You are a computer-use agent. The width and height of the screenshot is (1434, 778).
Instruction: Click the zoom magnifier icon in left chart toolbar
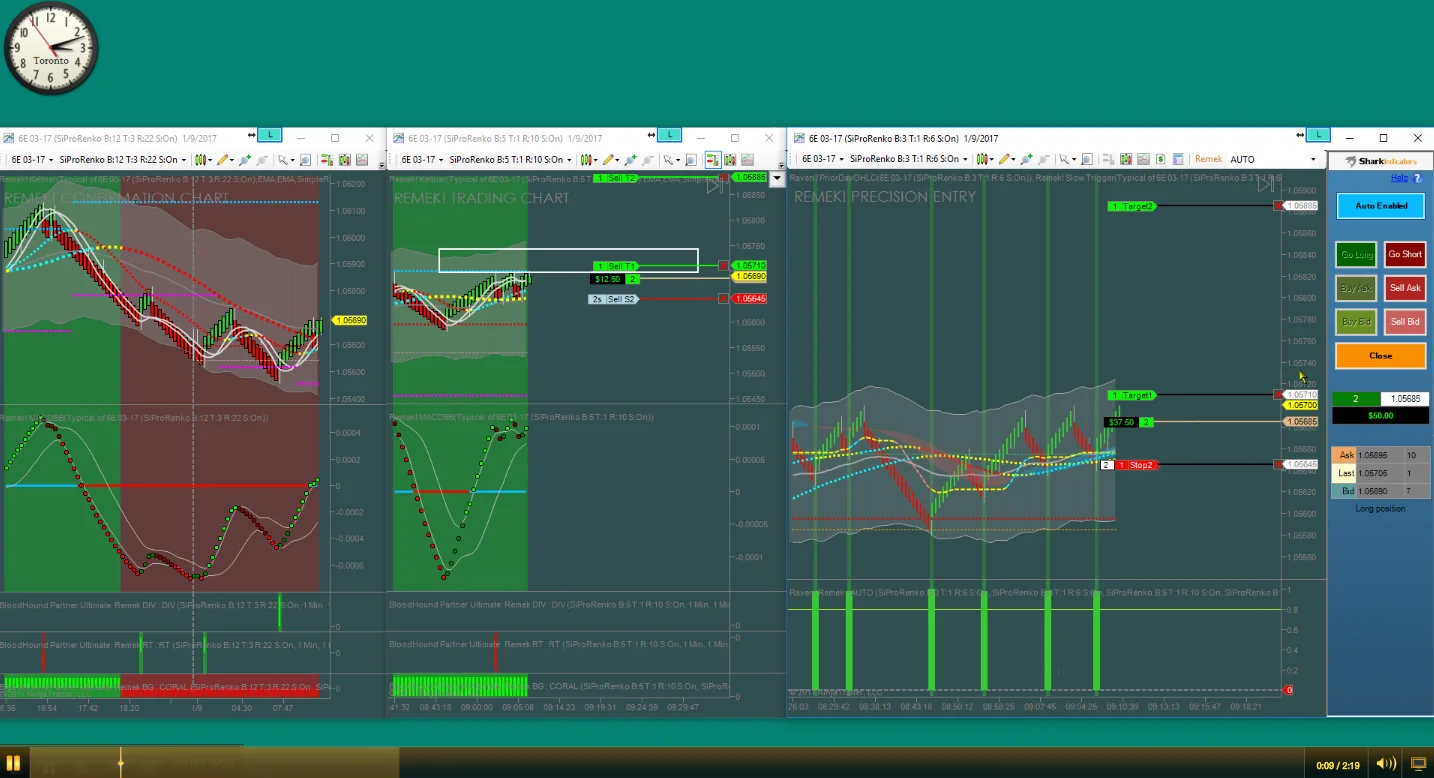(305, 159)
